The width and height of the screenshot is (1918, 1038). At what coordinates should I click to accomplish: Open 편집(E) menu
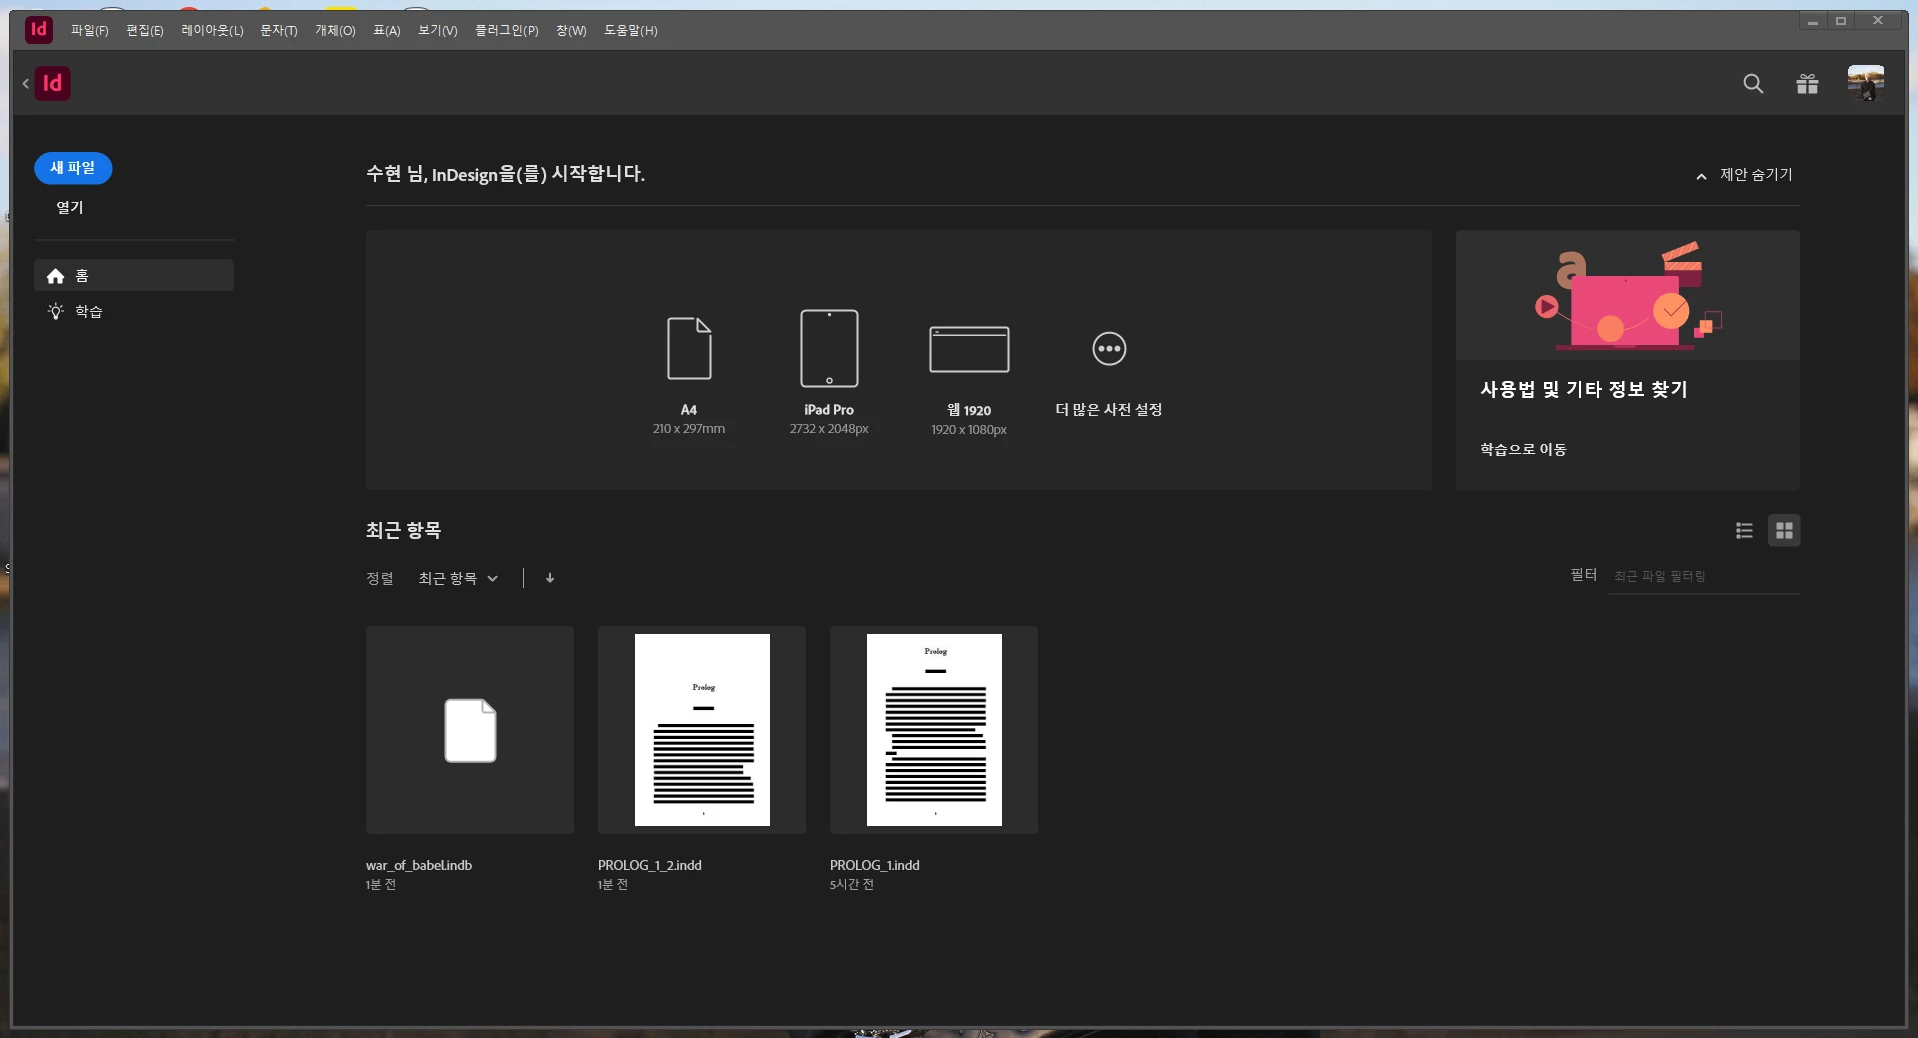[x=145, y=31]
